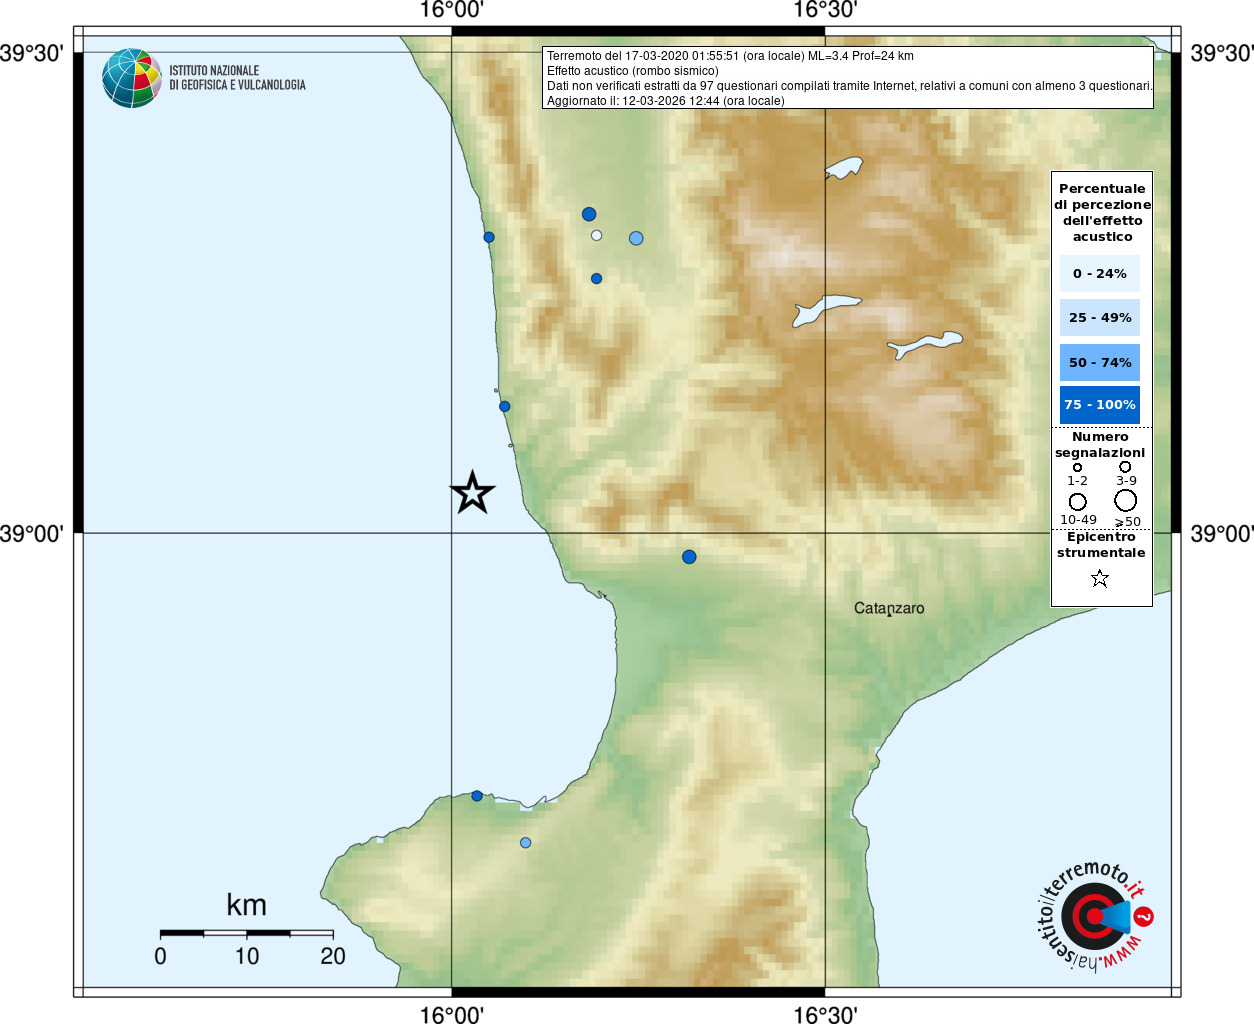The height and width of the screenshot is (1024, 1254).
Task: Click the red question mark icon on the terremoto logo
Action: point(1145,916)
